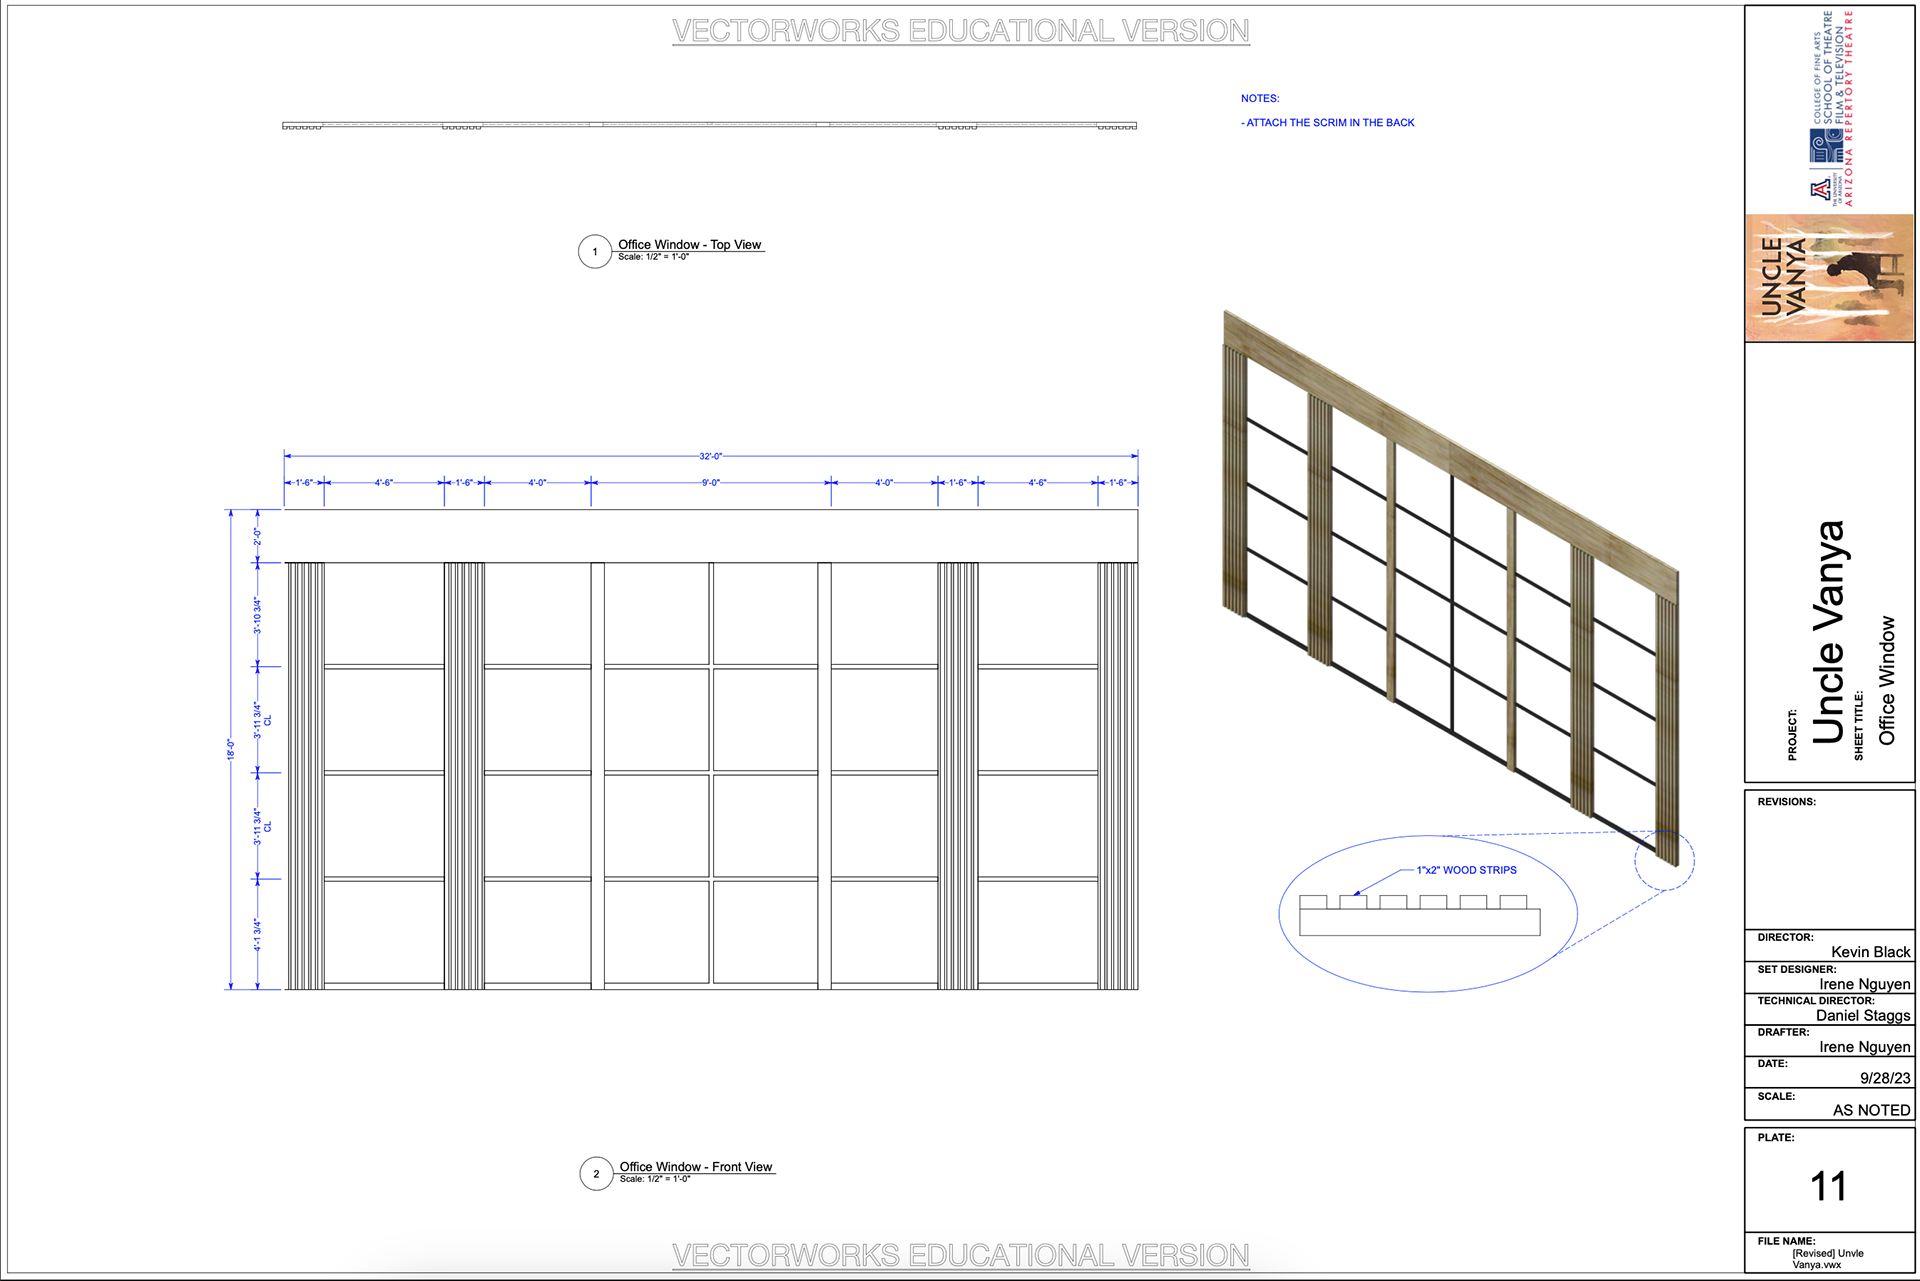Select the top view plan strip drawing
Screen dimensions: 1920x1281
(x=709, y=125)
